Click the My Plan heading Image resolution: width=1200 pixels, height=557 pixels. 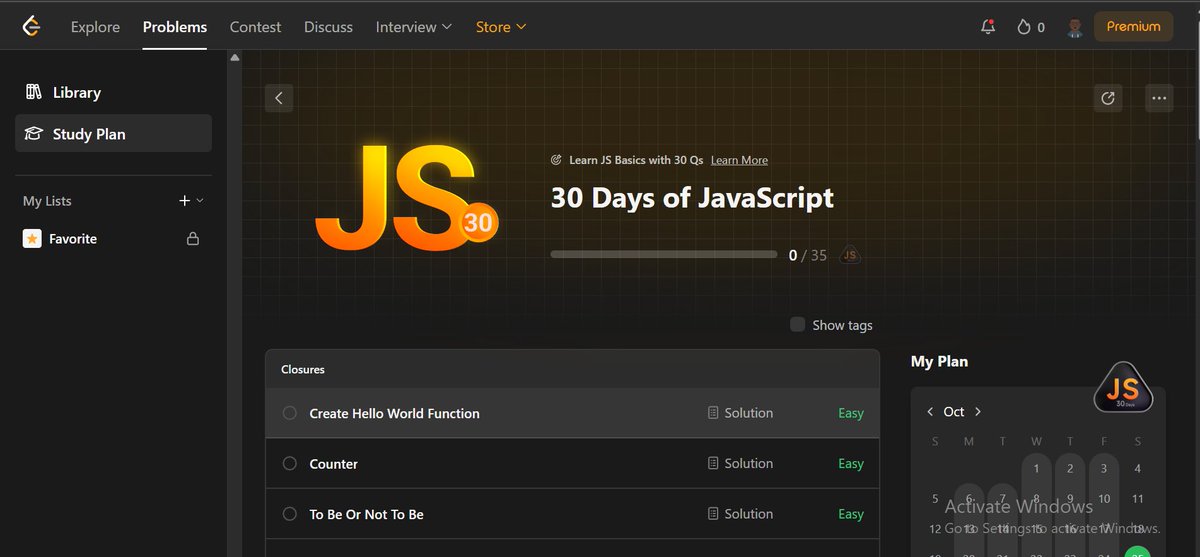939,361
